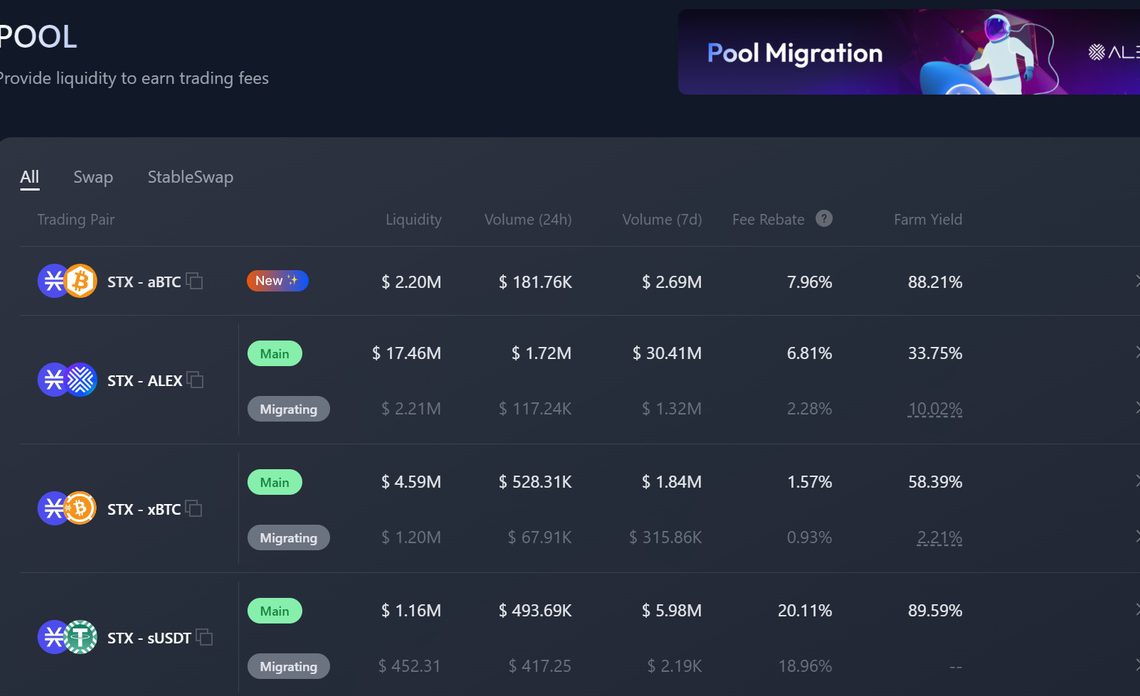Switch to the All pools tab

pyautogui.click(x=29, y=177)
